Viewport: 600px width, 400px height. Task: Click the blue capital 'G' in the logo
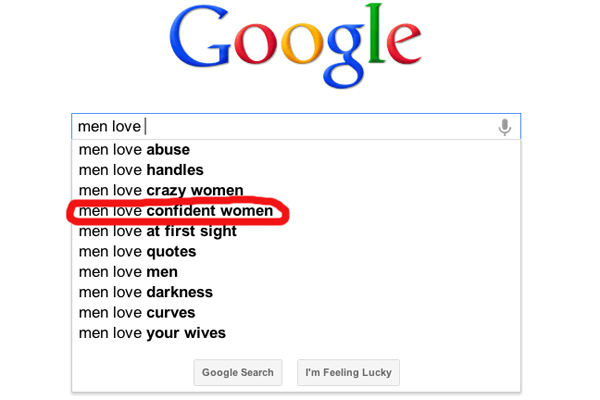pyautogui.click(x=200, y=36)
